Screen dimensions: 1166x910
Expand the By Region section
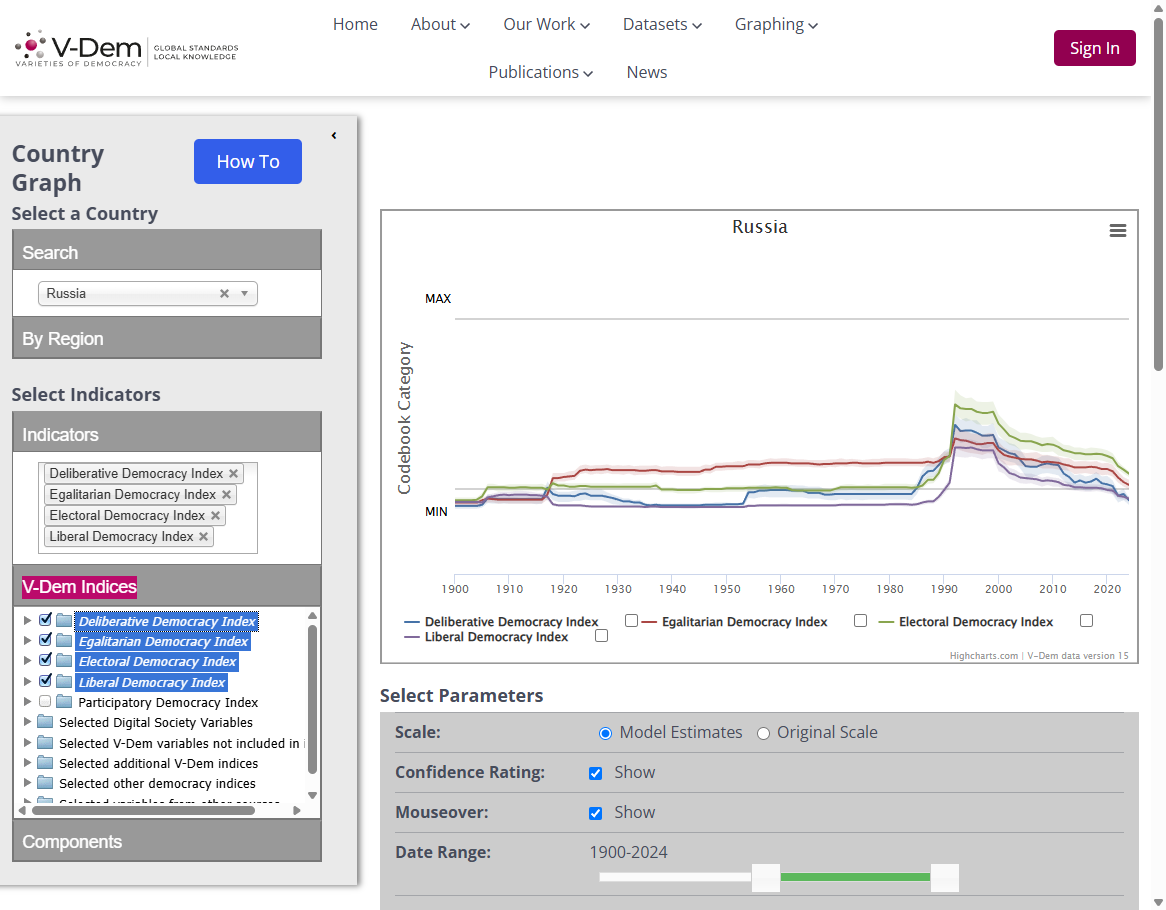click(167, 338)
